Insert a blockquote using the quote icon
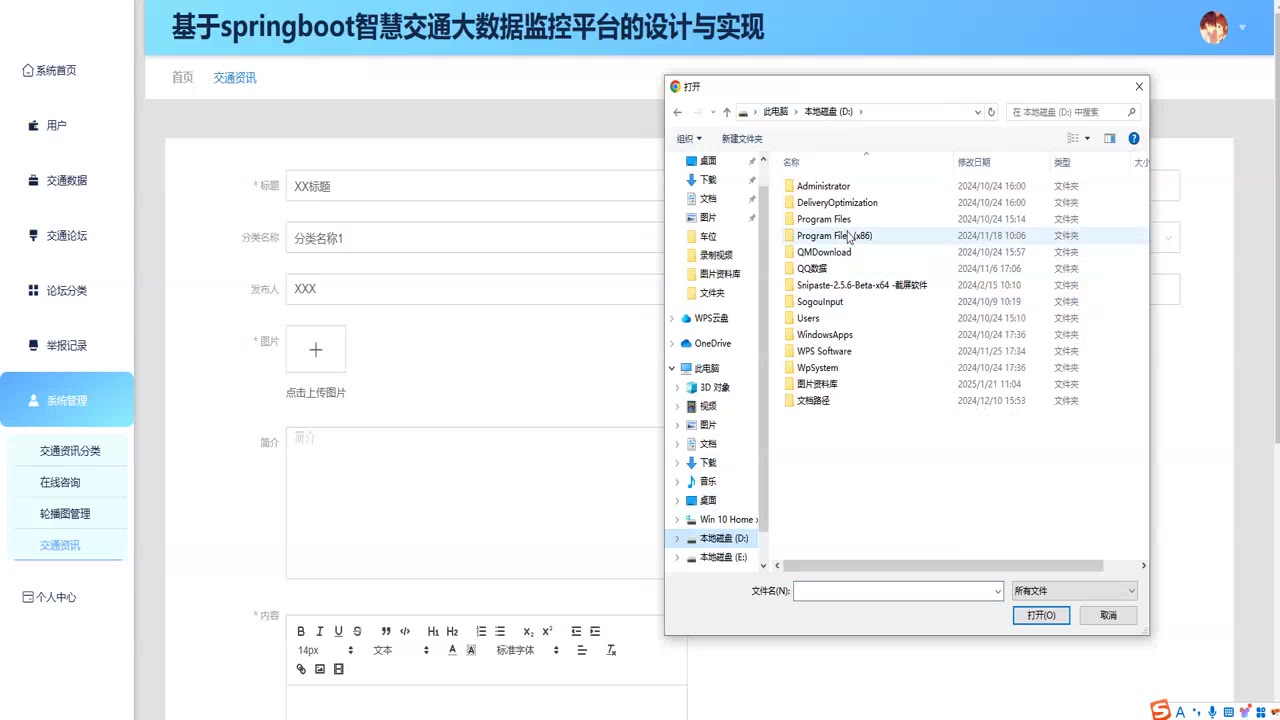The image size is (1280, 720). click(386, 631)
